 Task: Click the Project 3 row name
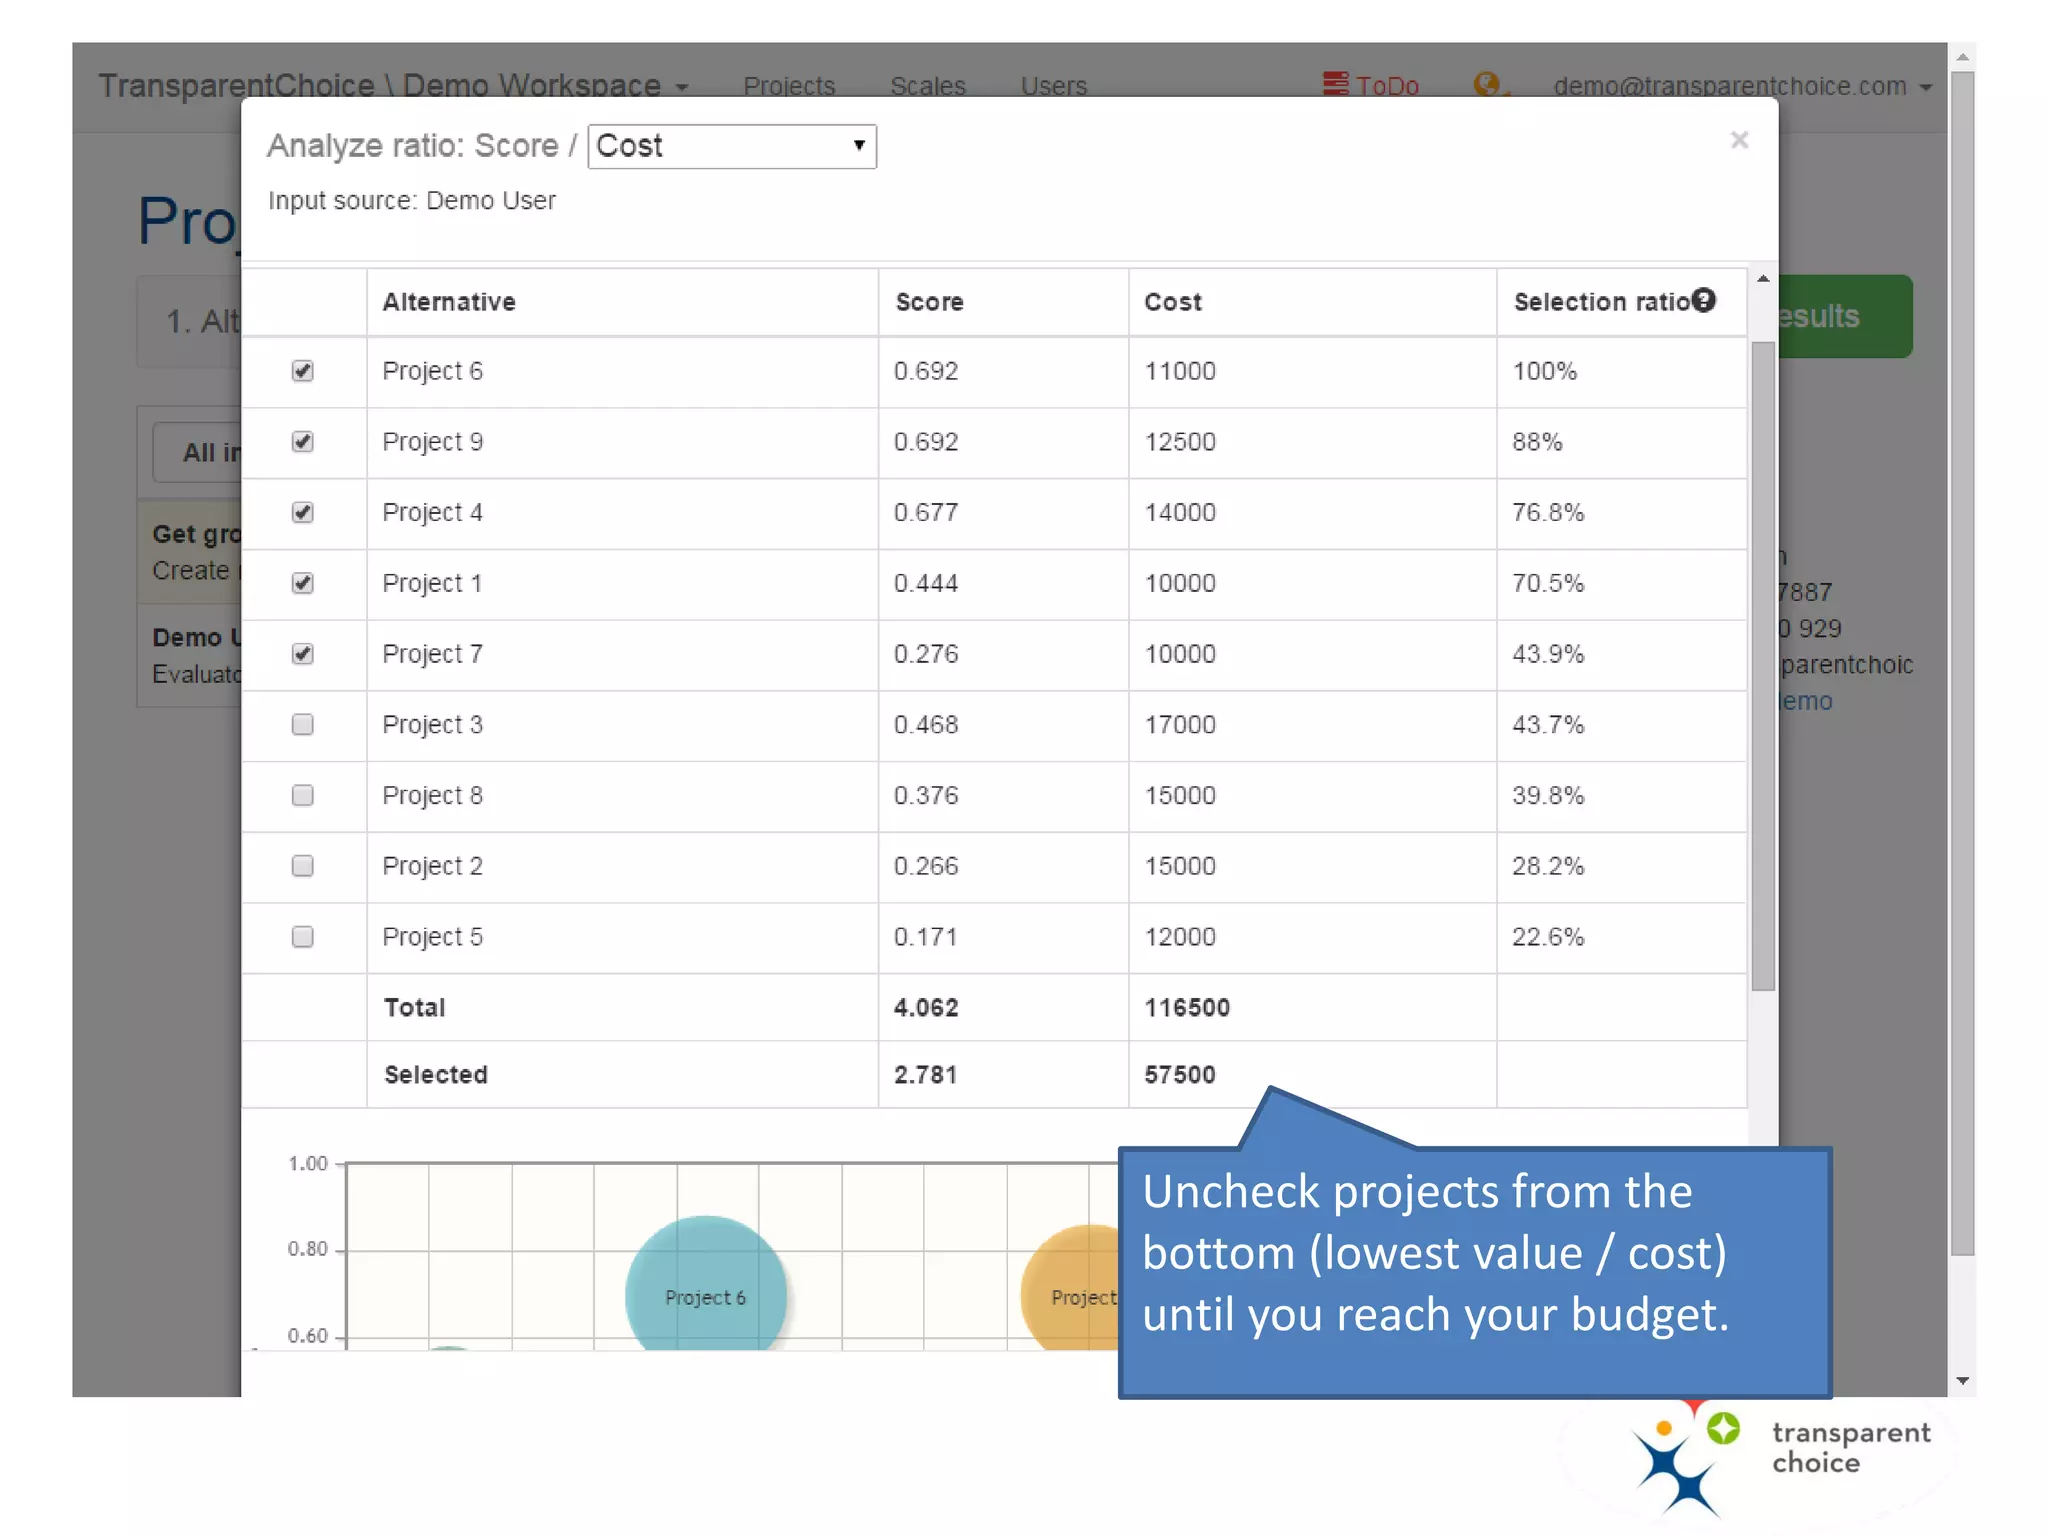click(432, 724)
